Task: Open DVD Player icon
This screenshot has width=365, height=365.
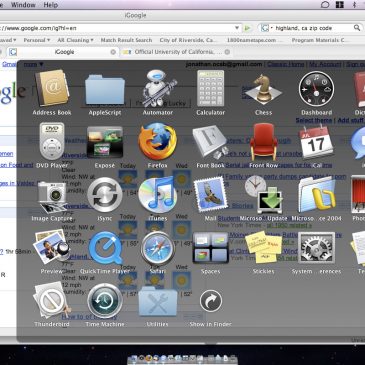Action: pos(52,141)
